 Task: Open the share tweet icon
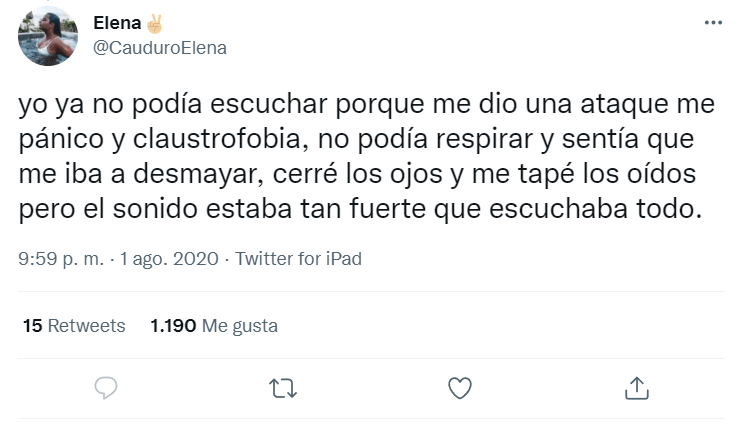637,387
